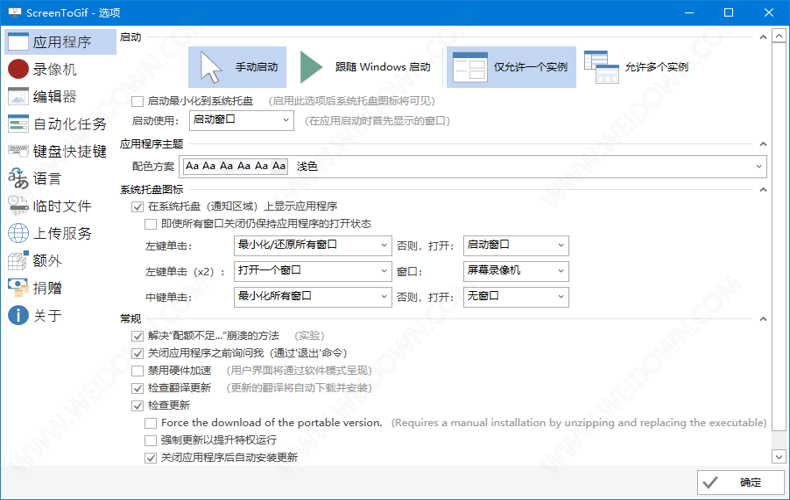Open the 屏幕录像机 window dropdown
Screen dimensions: 790x500
(516, 271)
